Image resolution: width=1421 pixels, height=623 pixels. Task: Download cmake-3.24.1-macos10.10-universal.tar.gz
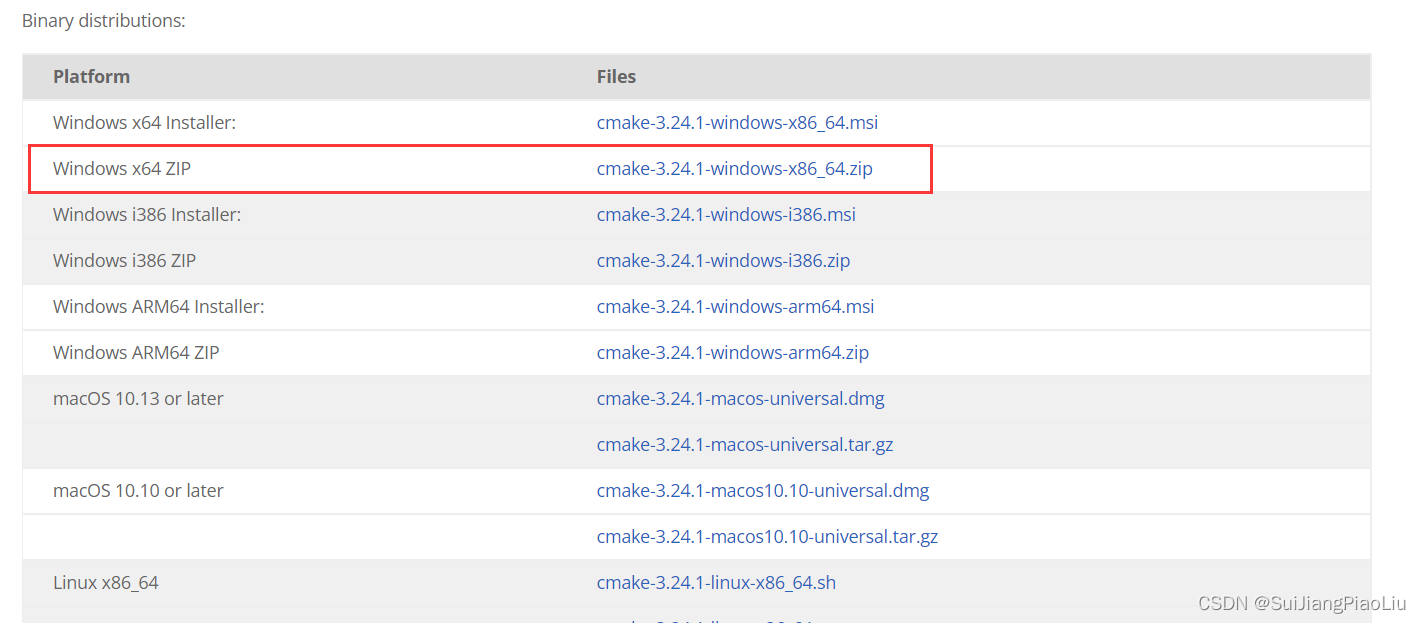coord(767,537)
